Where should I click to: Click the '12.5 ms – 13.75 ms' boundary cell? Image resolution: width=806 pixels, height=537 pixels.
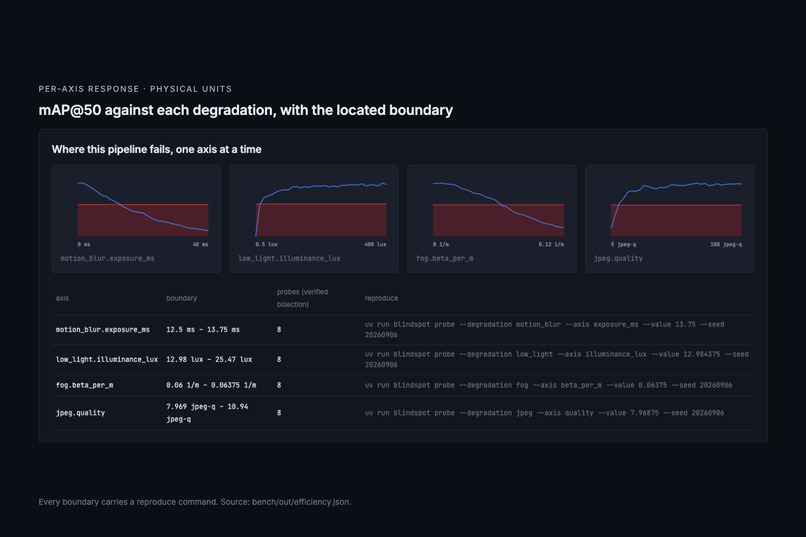tap(203, 329)
